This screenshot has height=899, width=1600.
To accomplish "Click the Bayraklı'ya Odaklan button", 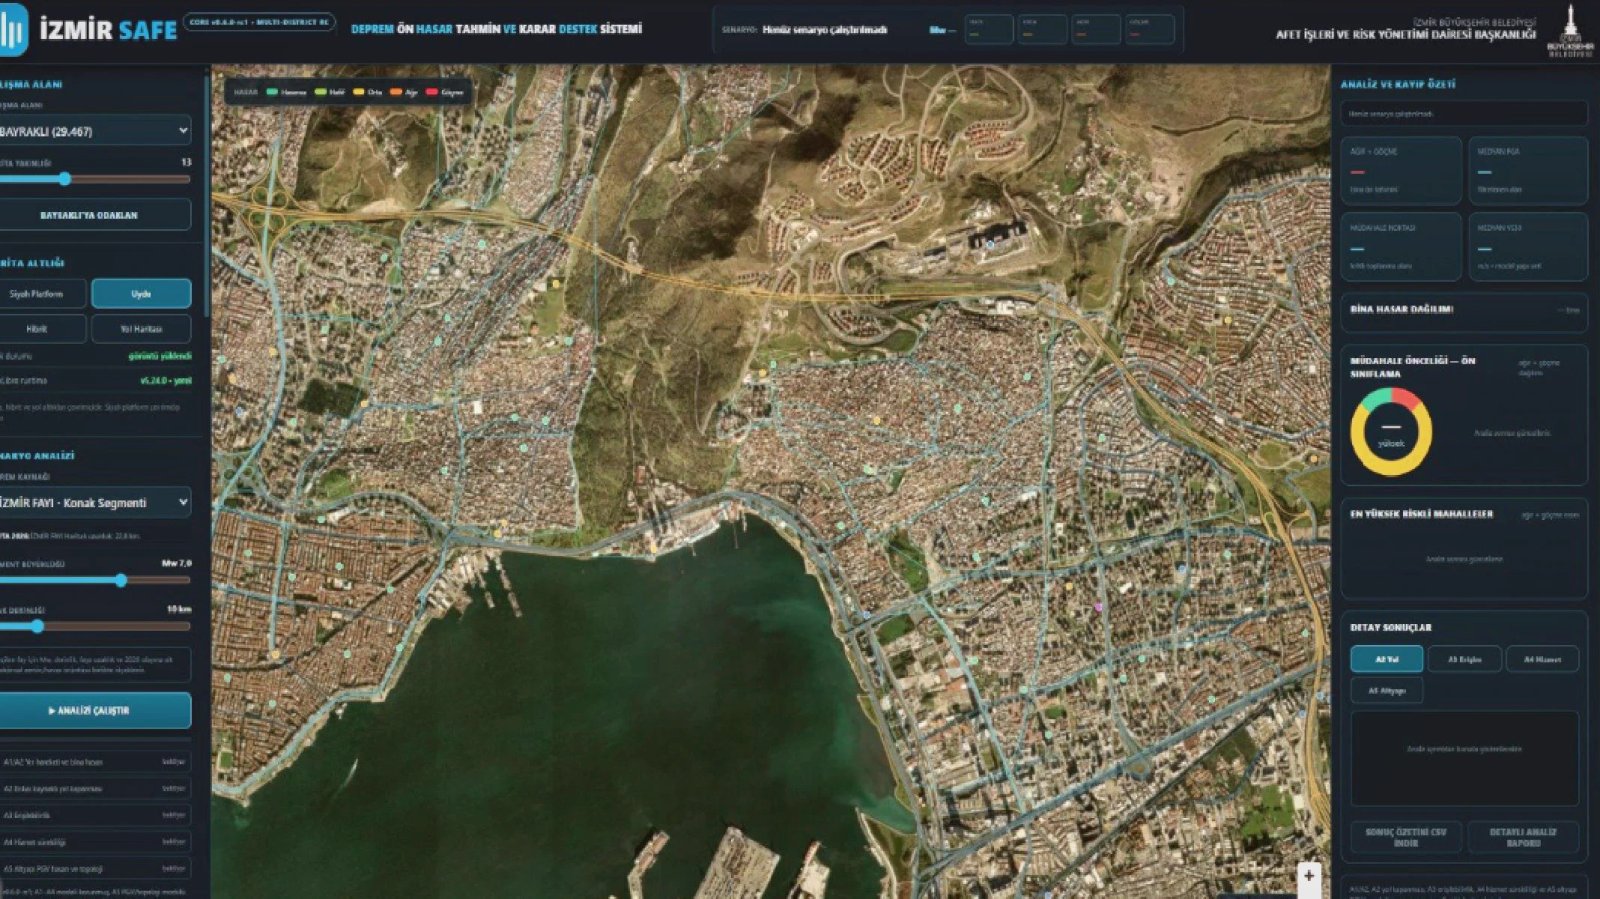I will [95, 215].
